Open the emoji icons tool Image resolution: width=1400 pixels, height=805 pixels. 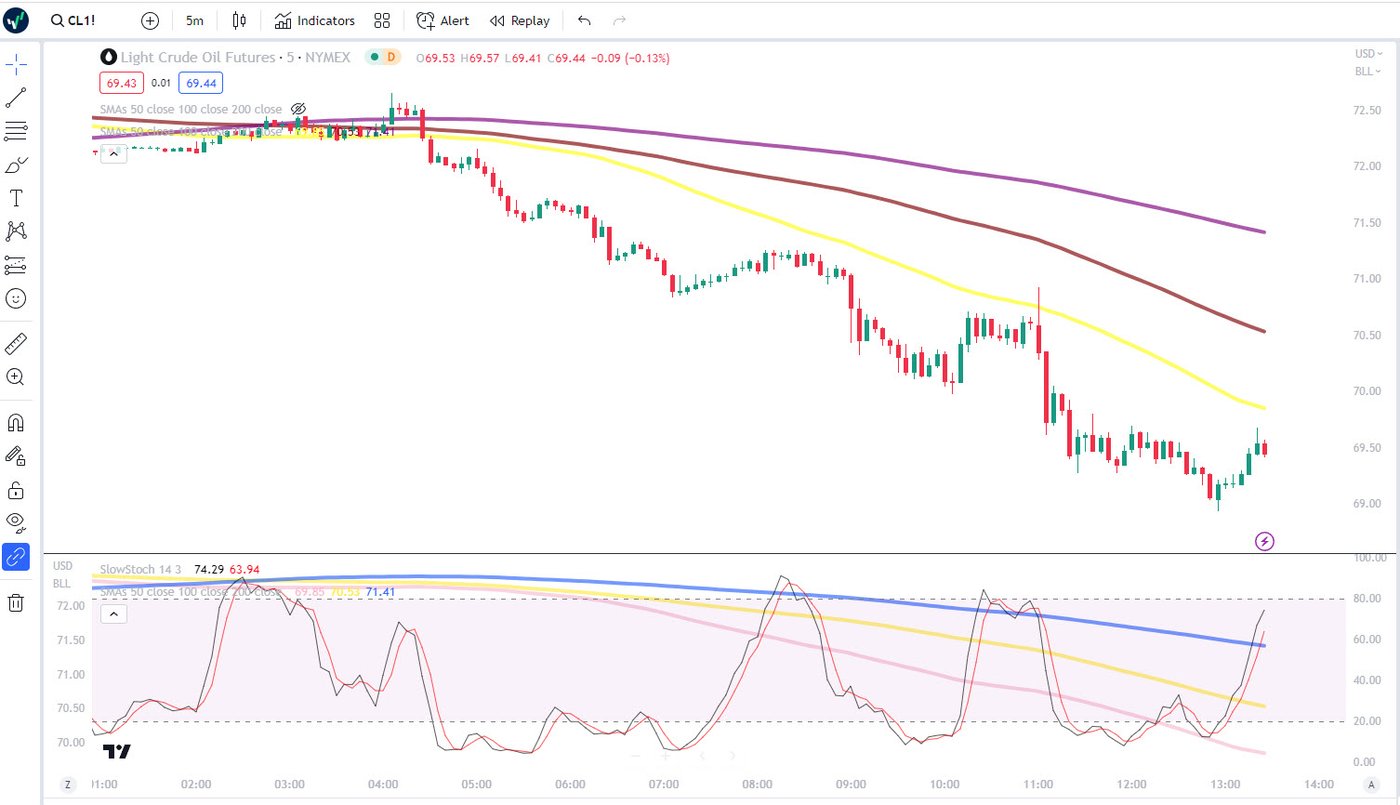pos(16,298)
